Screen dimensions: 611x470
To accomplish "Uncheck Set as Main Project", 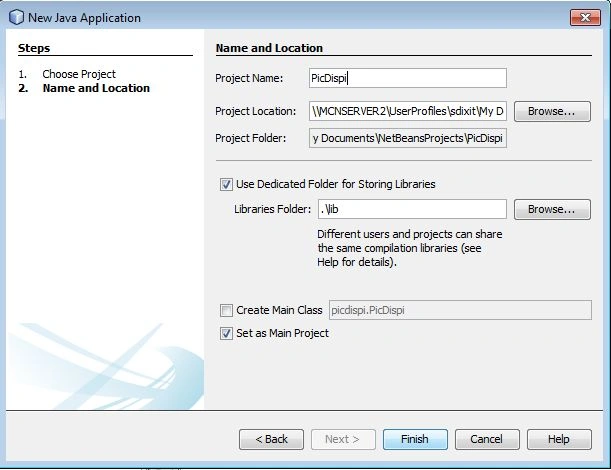I will (226, 334).
